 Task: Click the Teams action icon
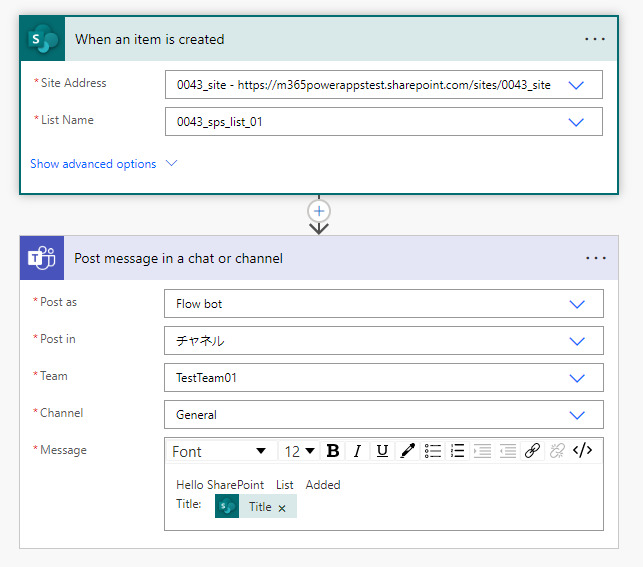coord(43,258)
